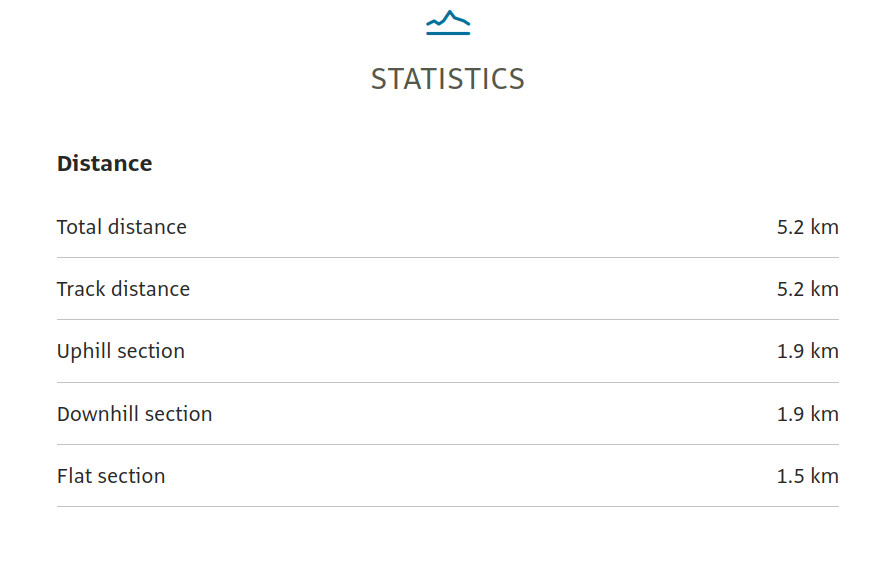Click the underline beneath the mountain icon
Screen dimensions: 882x573
click(448, 33)
